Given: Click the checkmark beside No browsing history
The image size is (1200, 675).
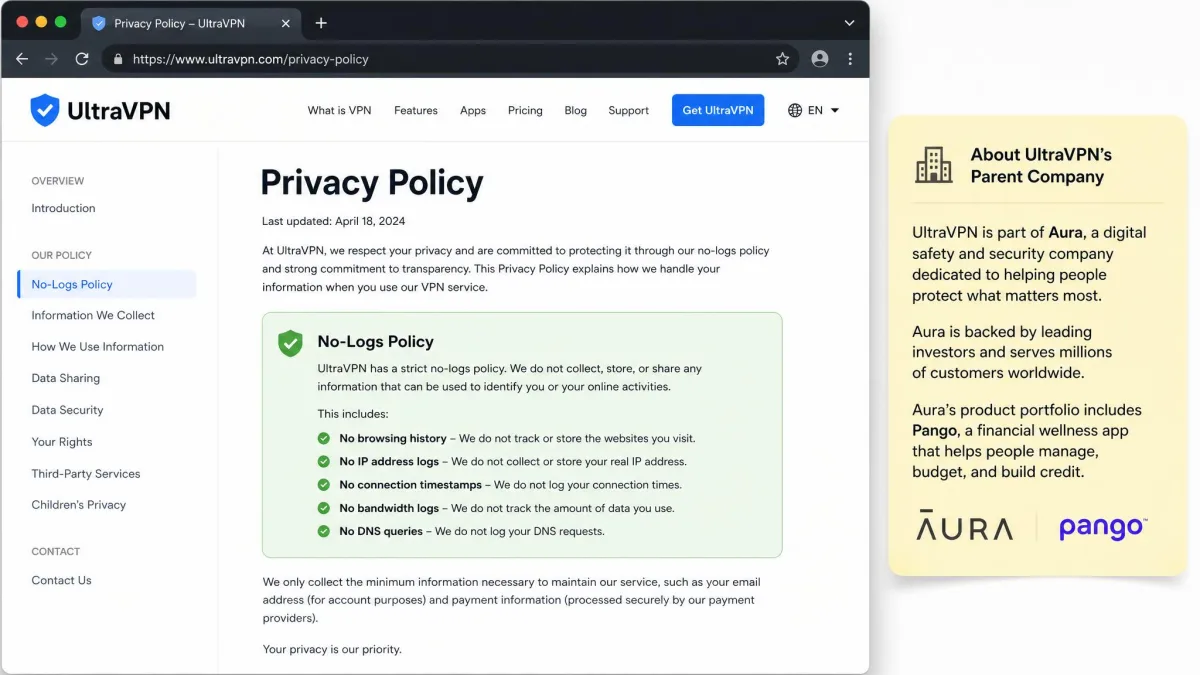Looking at the screenshot, I should 323,438.
